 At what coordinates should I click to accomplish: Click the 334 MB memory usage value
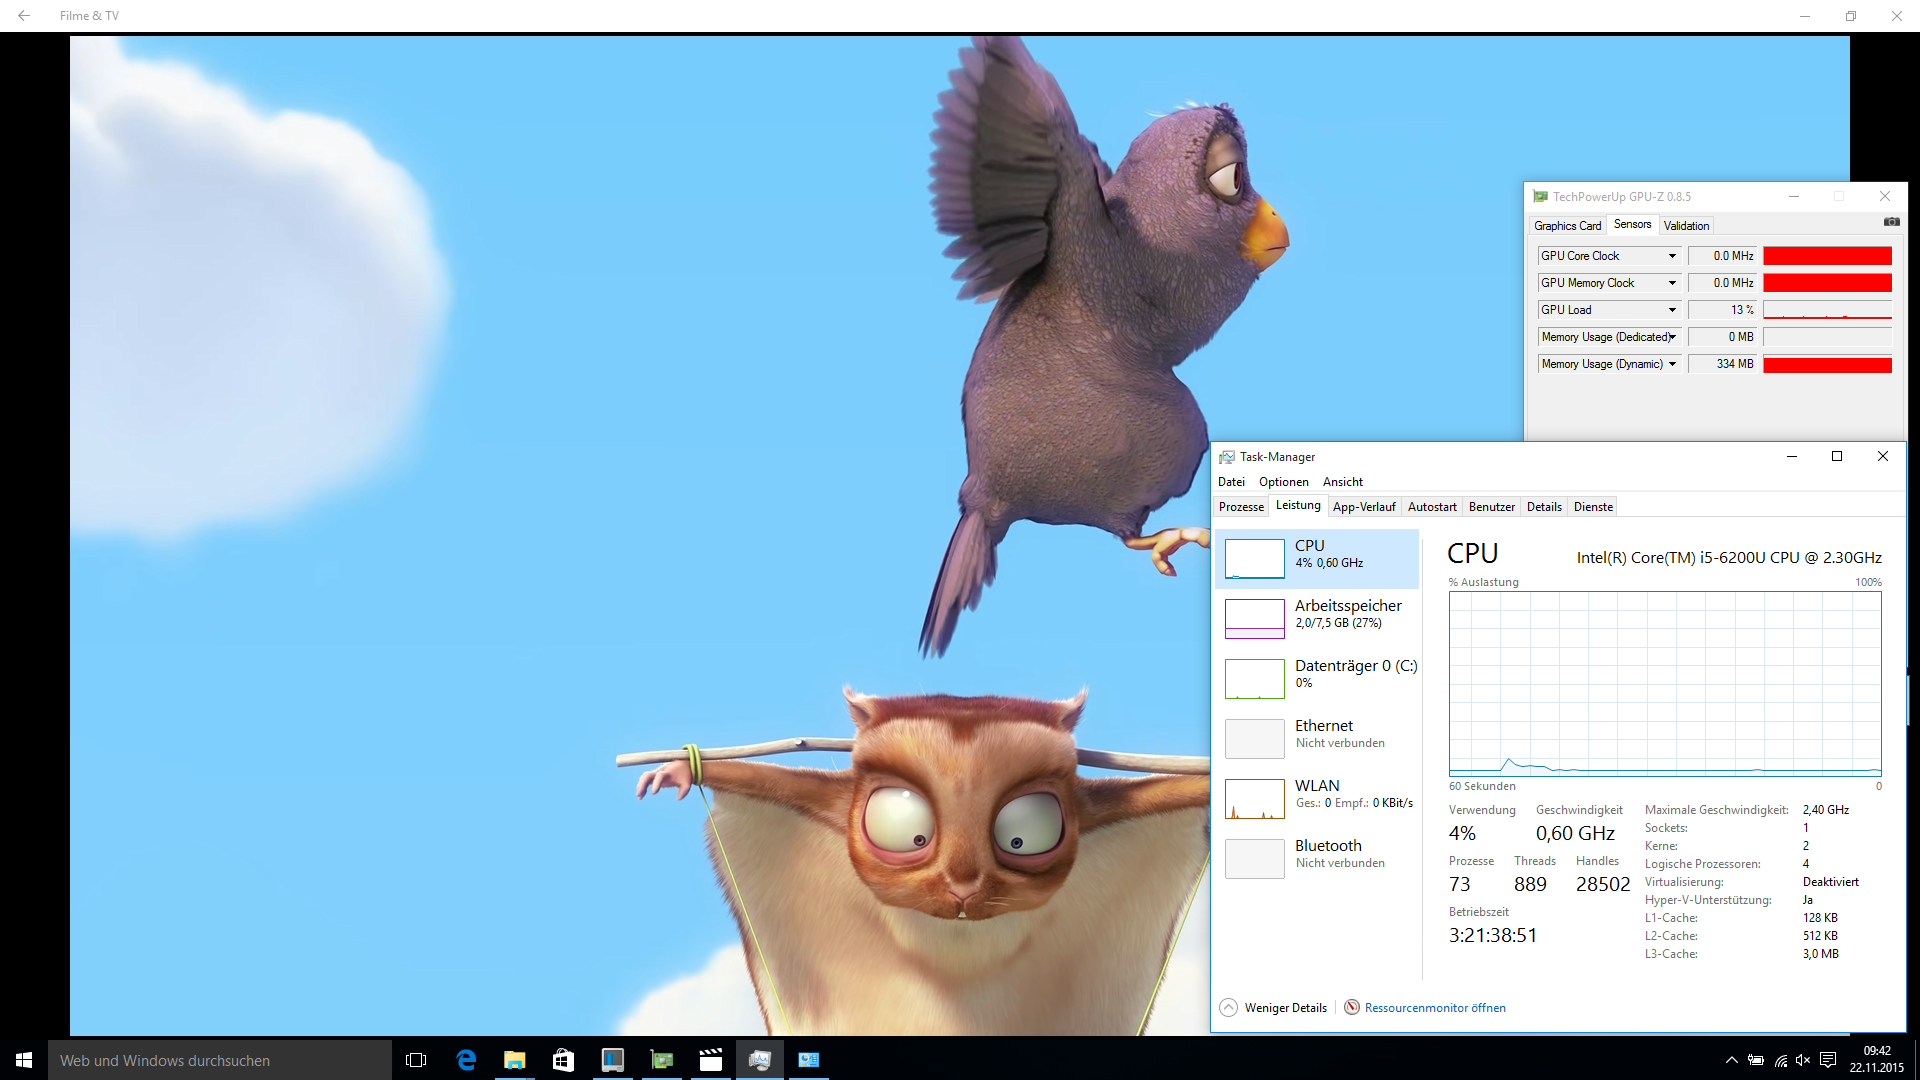pyautogui.click(x=1722, y=364)
